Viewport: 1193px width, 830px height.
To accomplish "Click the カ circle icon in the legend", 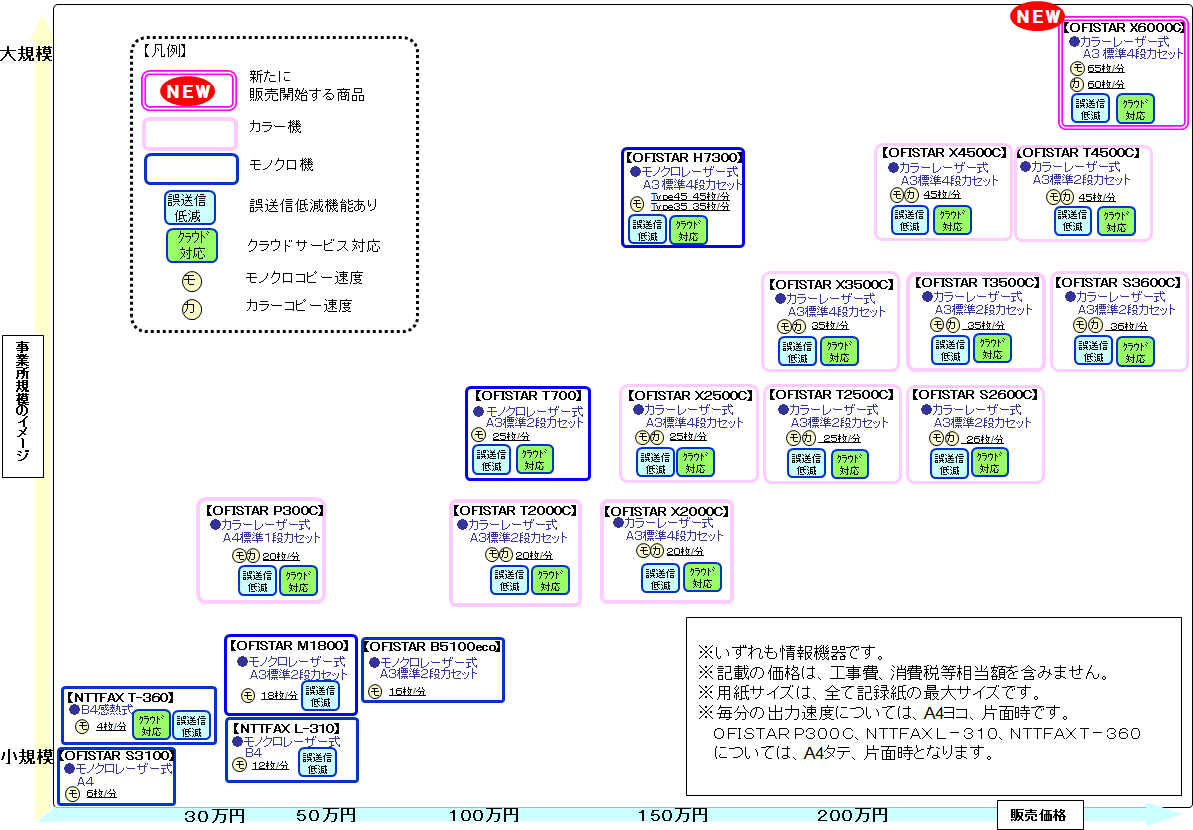I will click(x=192, y=309).
